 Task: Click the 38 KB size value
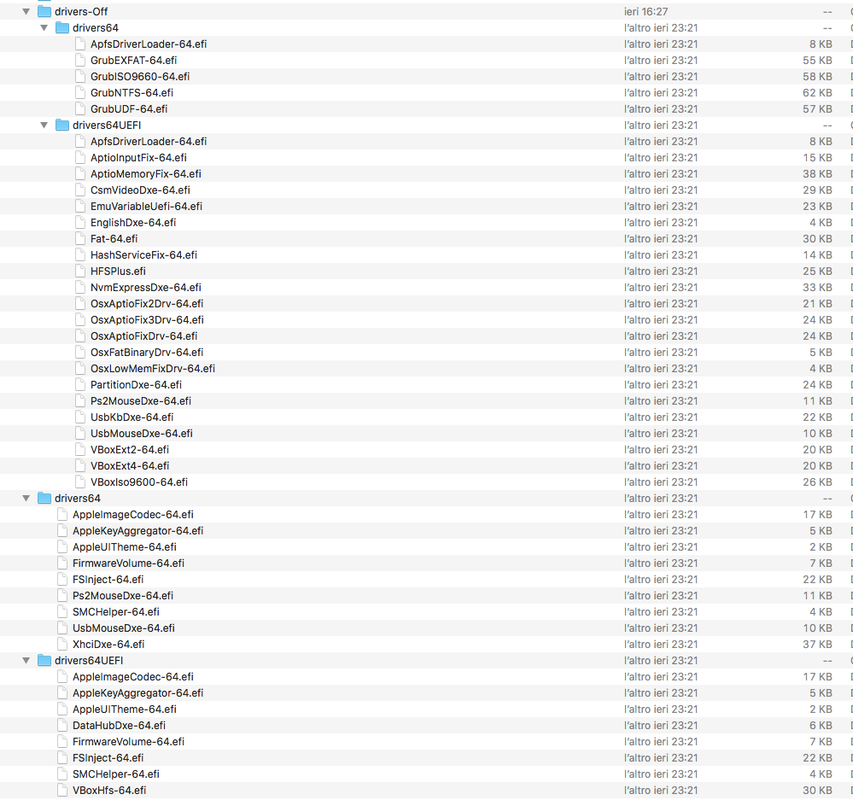[817, 174]
